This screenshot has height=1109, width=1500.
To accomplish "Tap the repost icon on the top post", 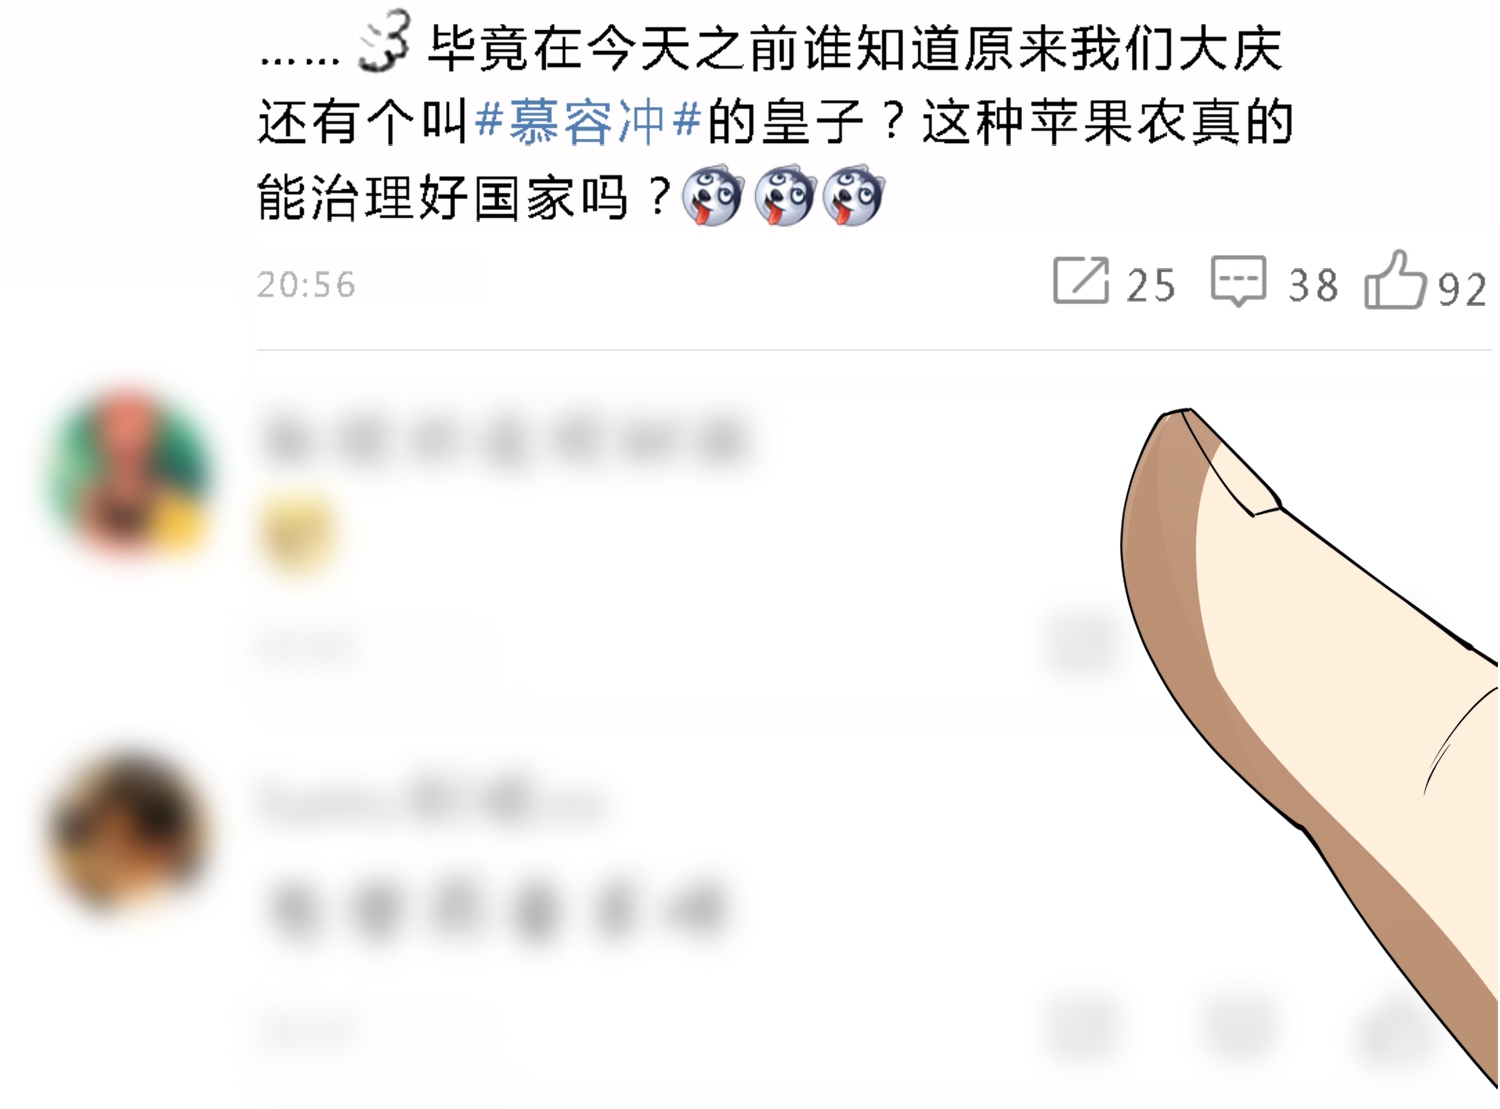I will pyautogui.click(x=1081, y=280).
